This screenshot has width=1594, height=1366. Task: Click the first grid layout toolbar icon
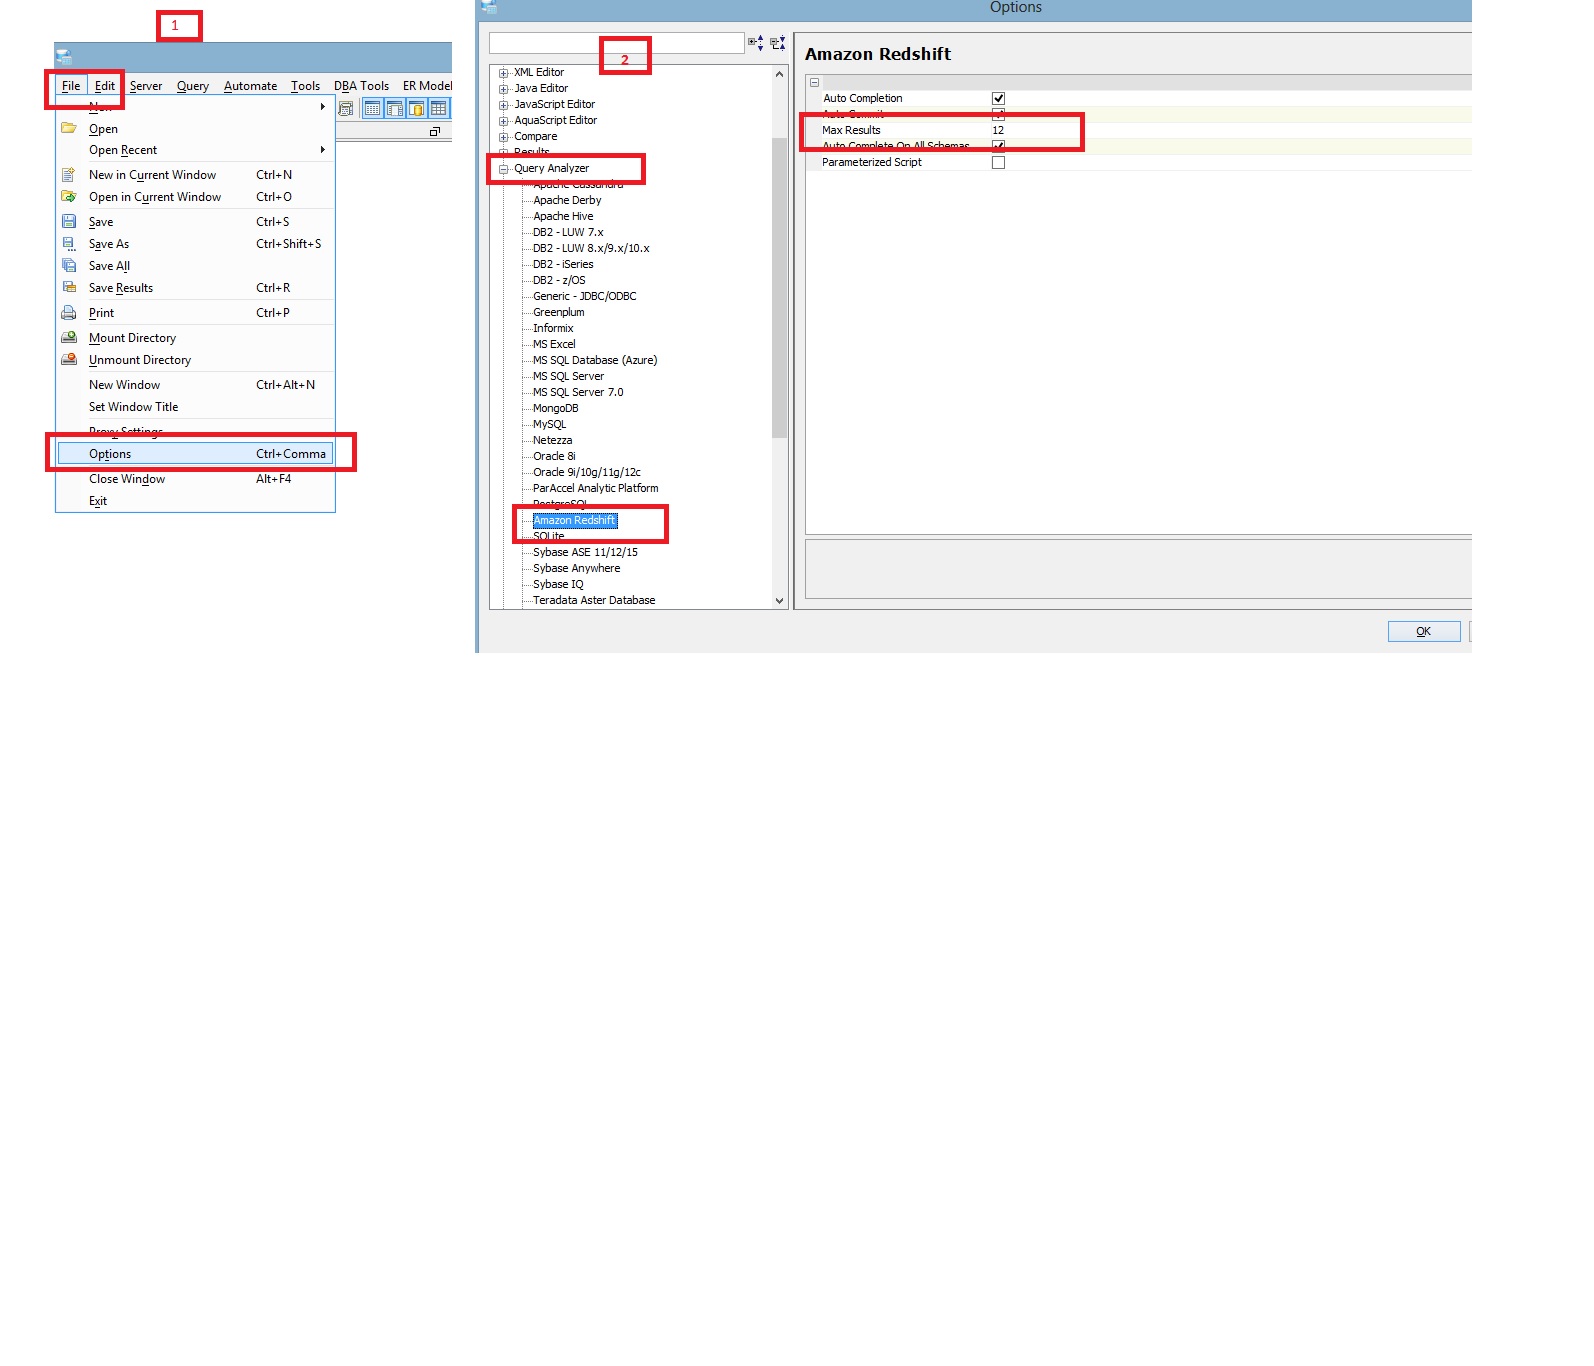coord(372,108)
